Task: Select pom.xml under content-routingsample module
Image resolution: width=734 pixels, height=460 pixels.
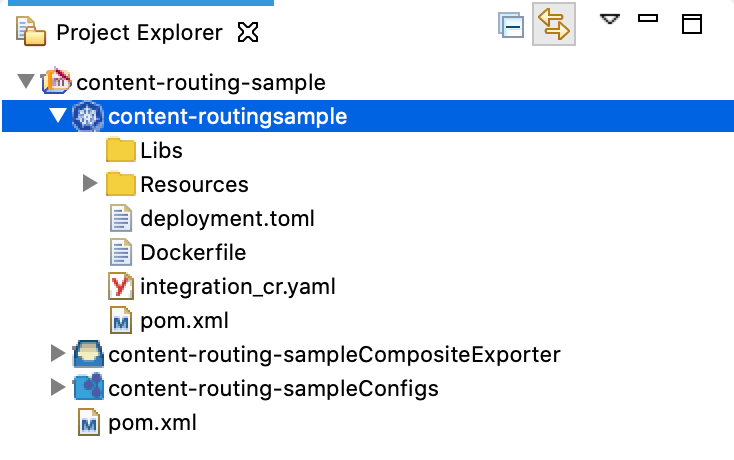Action: (184, 321)
